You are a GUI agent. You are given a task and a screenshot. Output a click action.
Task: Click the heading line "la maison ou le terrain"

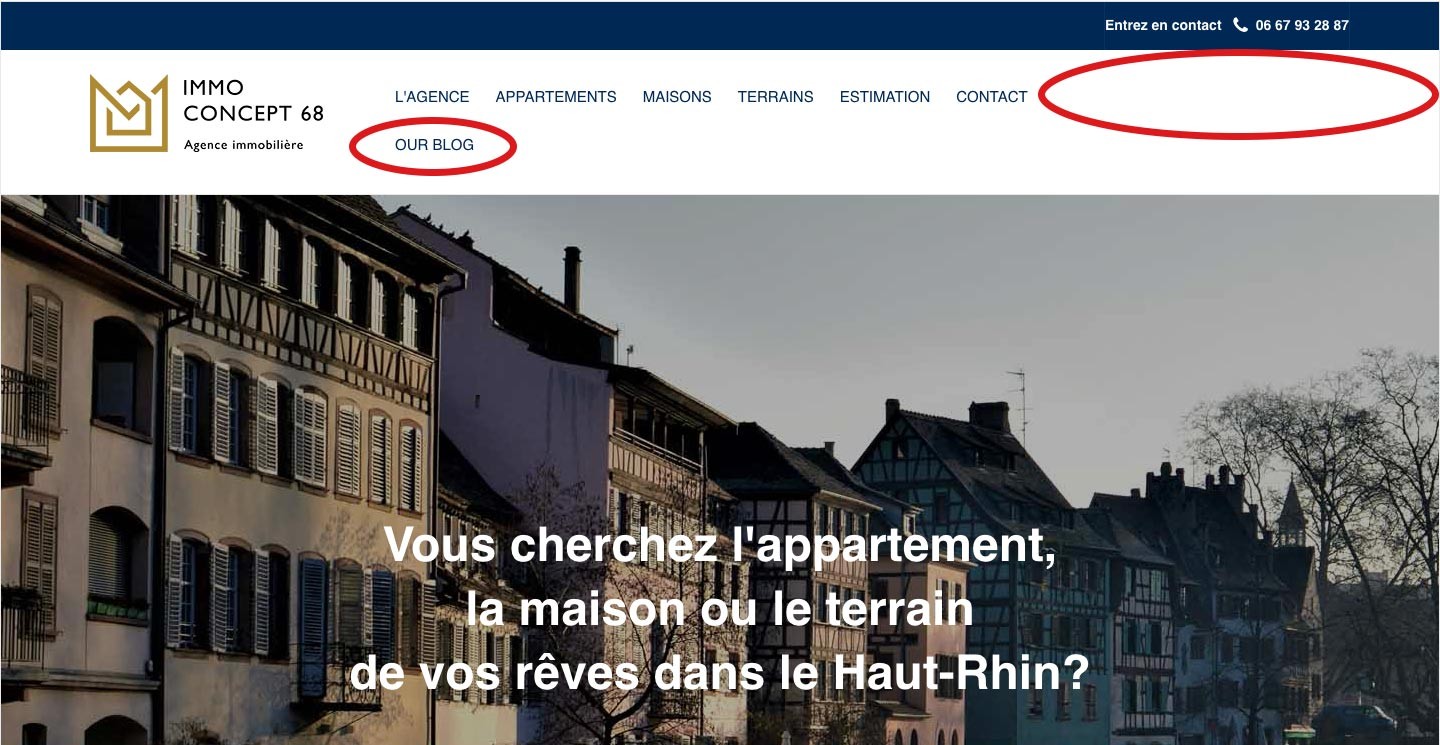click(720, 609)
